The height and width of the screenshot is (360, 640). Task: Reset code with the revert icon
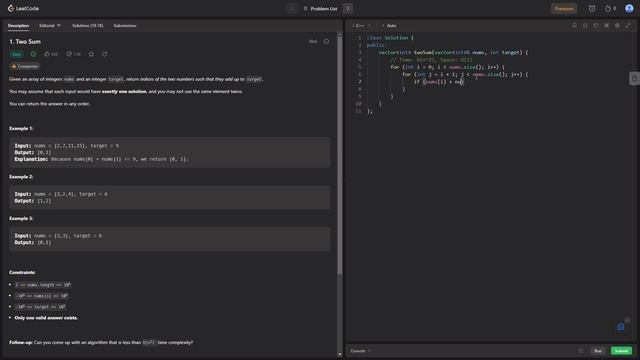[596, 25]
